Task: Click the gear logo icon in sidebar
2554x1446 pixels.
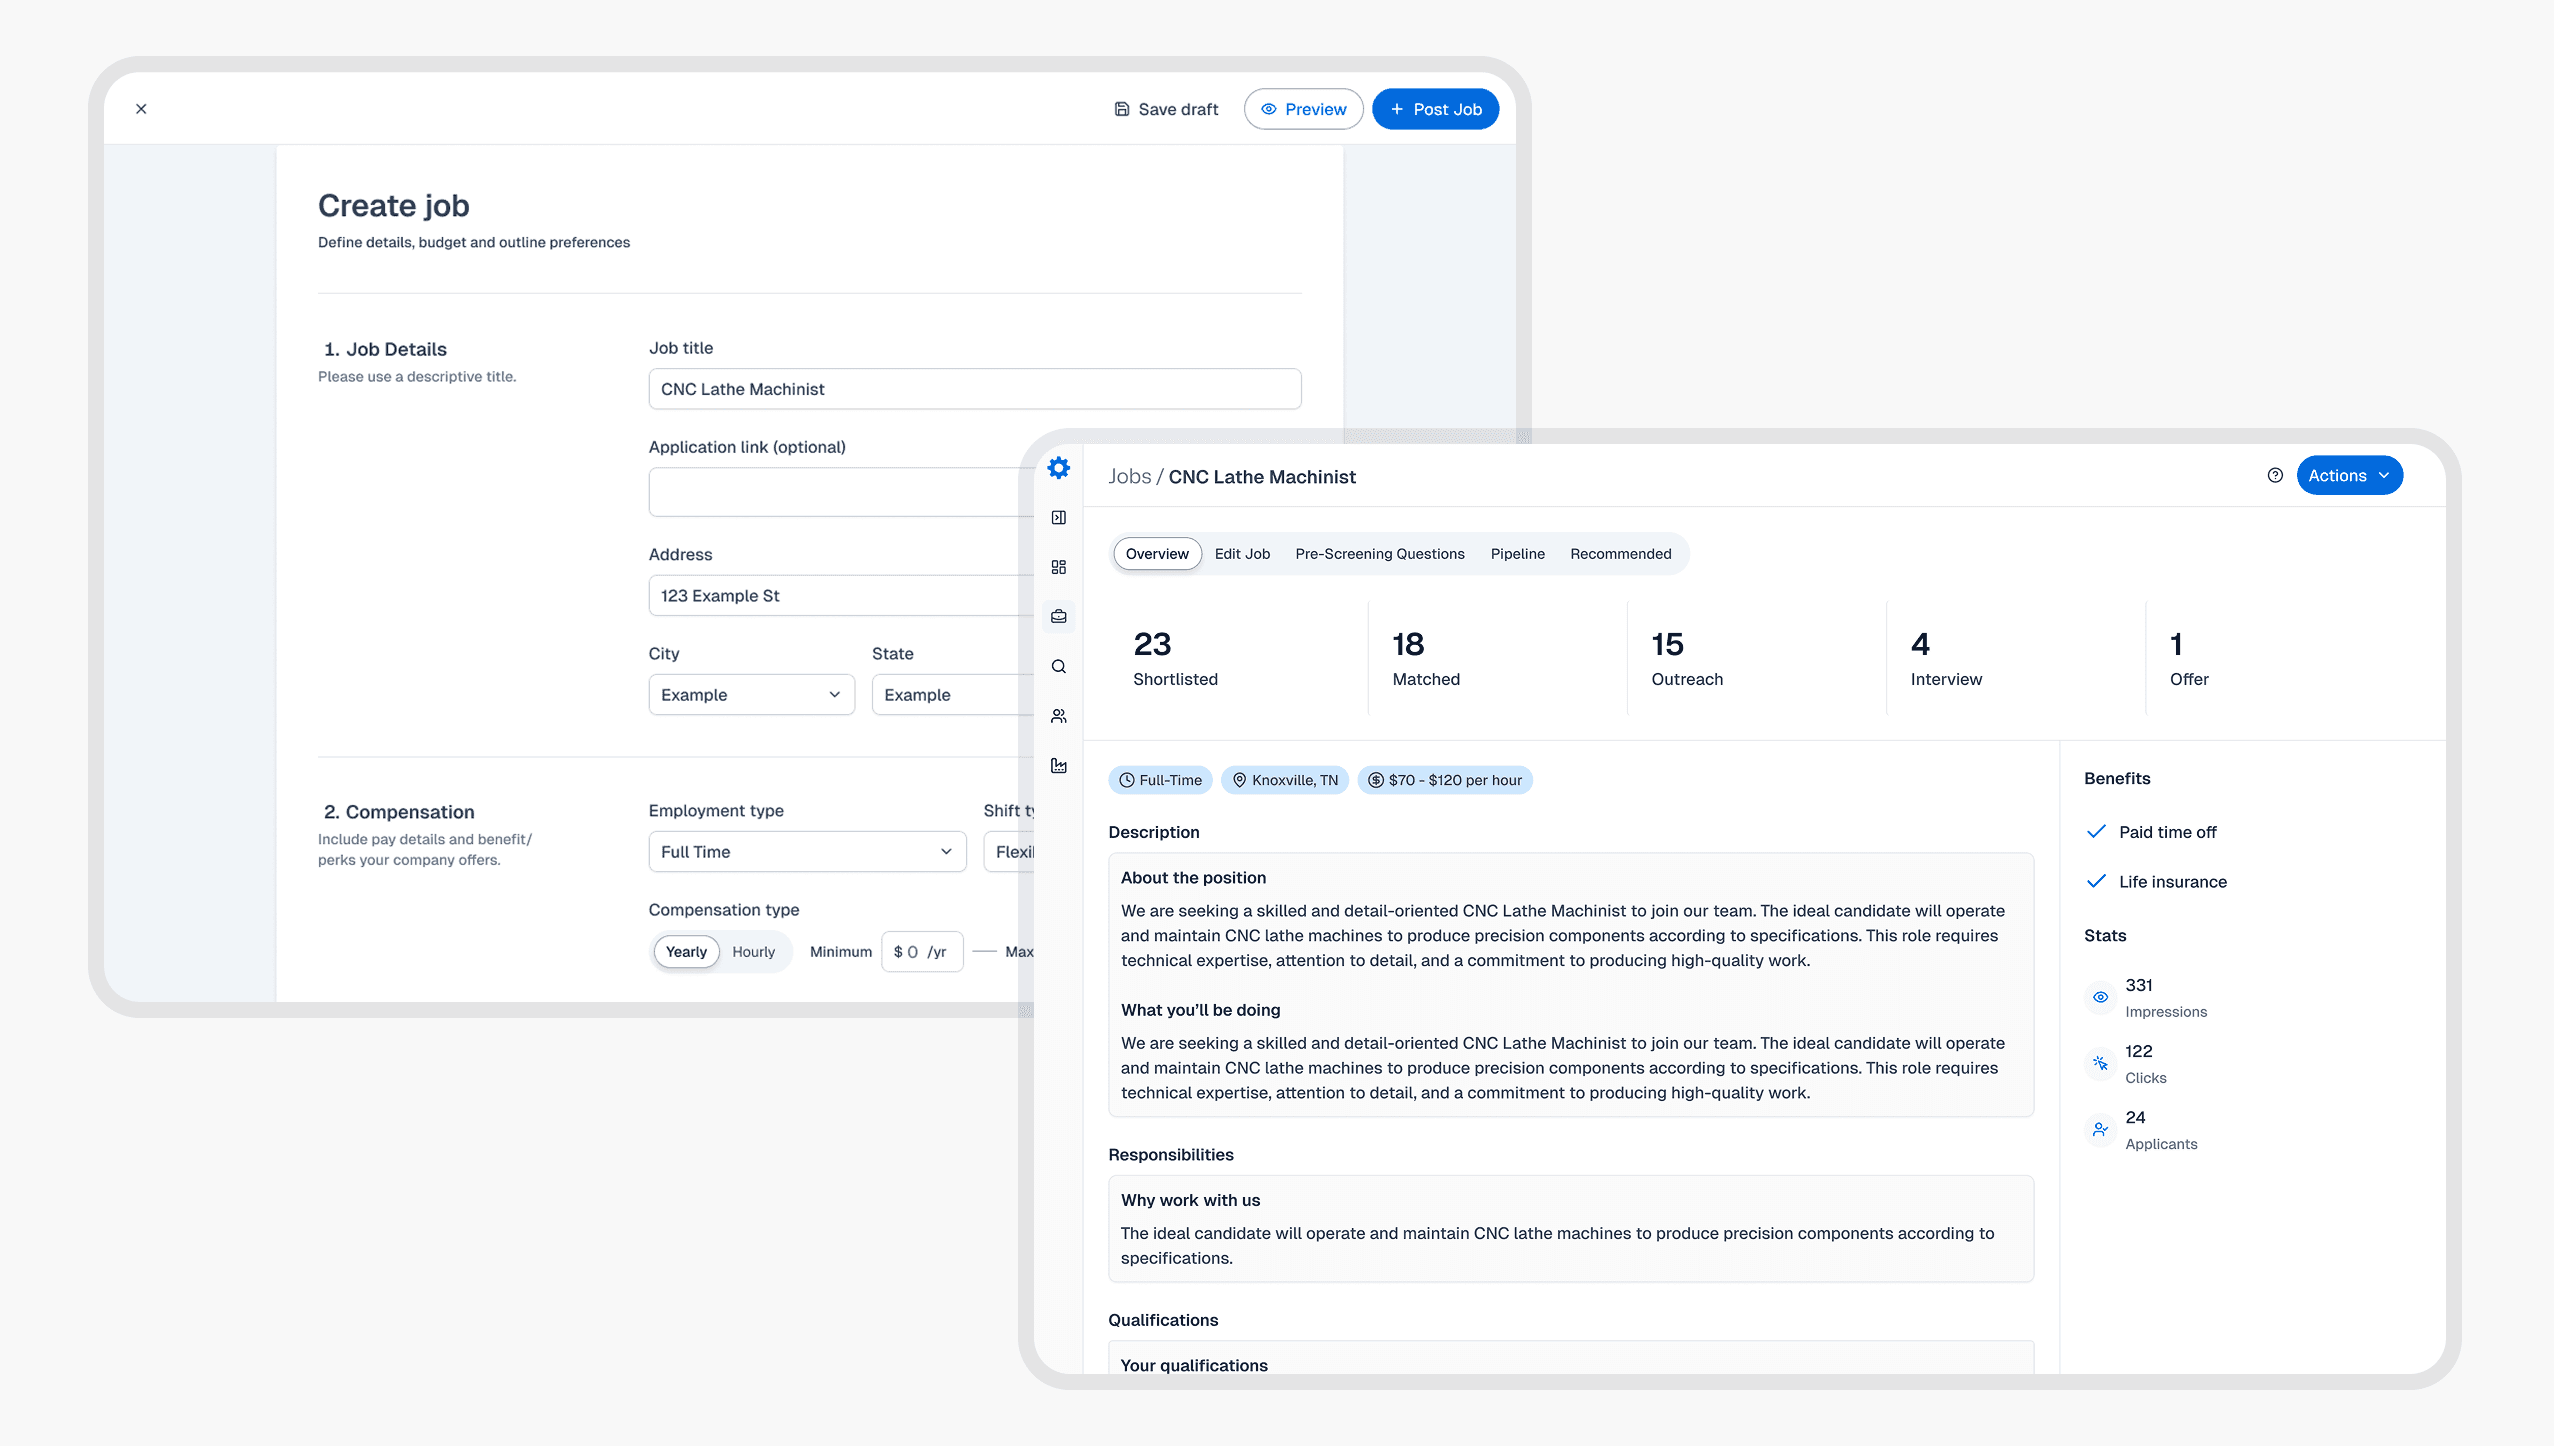Action: point(1058,468)
